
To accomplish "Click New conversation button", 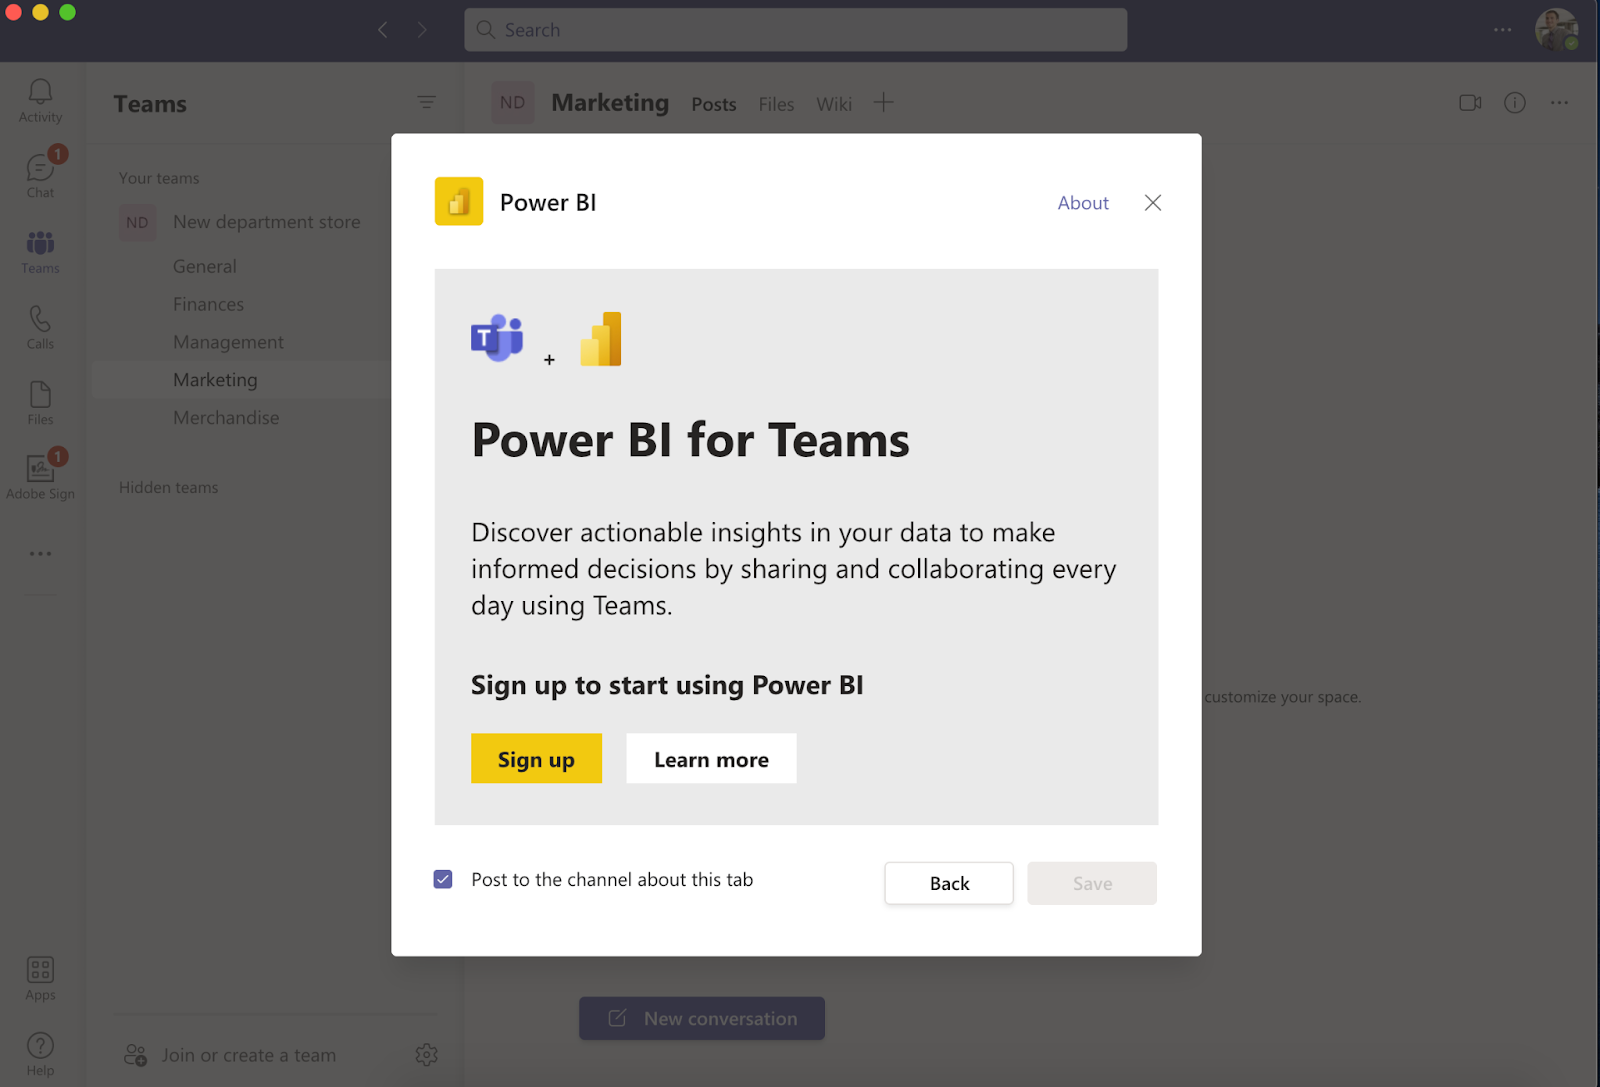I will (702, 1018).
